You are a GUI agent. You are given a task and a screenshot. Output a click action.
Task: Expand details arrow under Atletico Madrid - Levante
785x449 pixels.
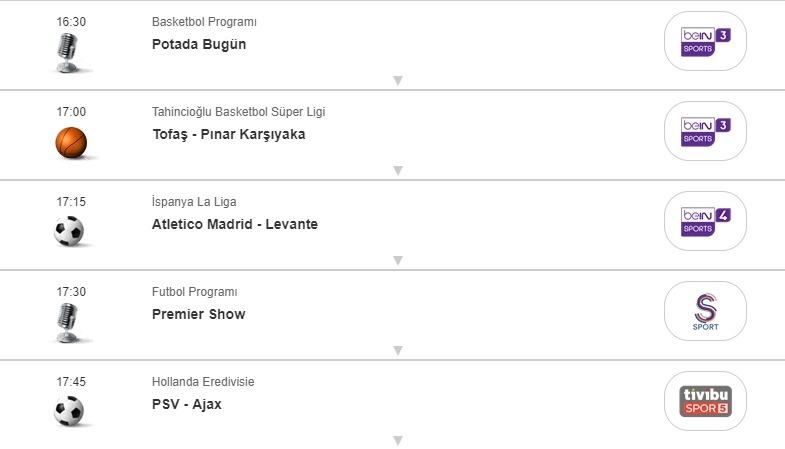tap(397, 261)
